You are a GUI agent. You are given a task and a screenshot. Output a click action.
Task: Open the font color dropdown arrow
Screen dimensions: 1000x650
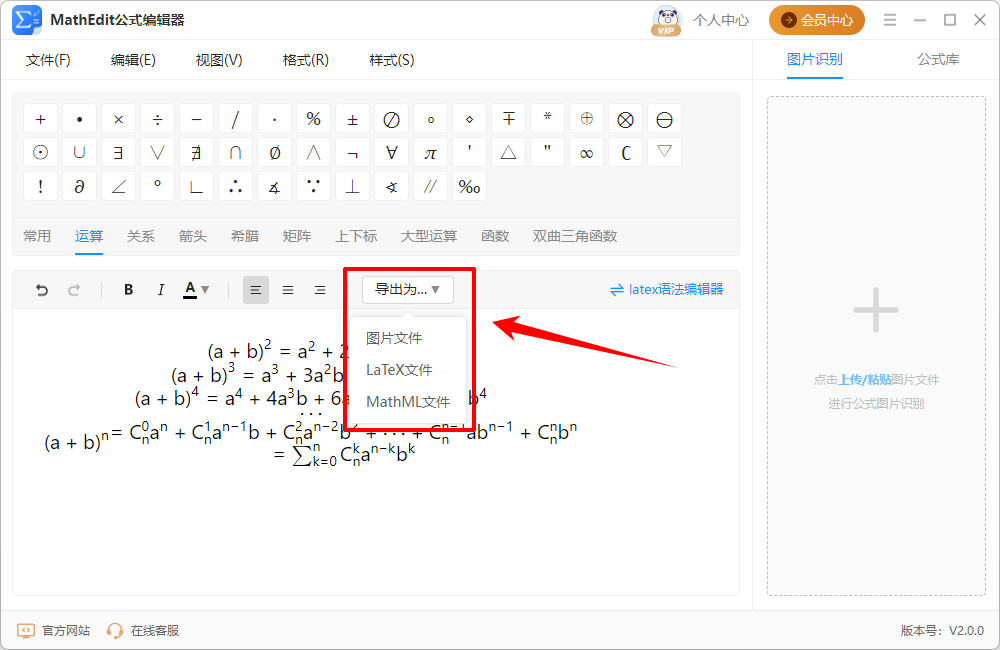point(205,290)
